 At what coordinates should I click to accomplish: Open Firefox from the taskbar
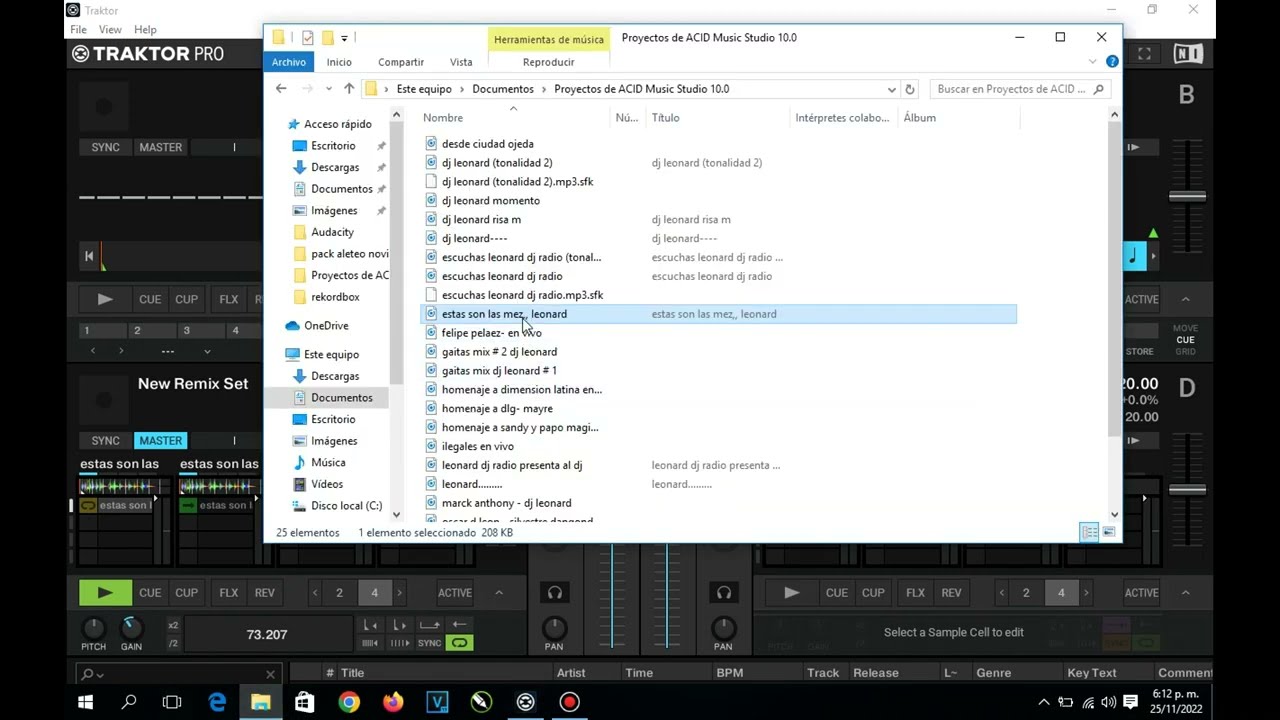pyautogui.click(x=393, y=702)
